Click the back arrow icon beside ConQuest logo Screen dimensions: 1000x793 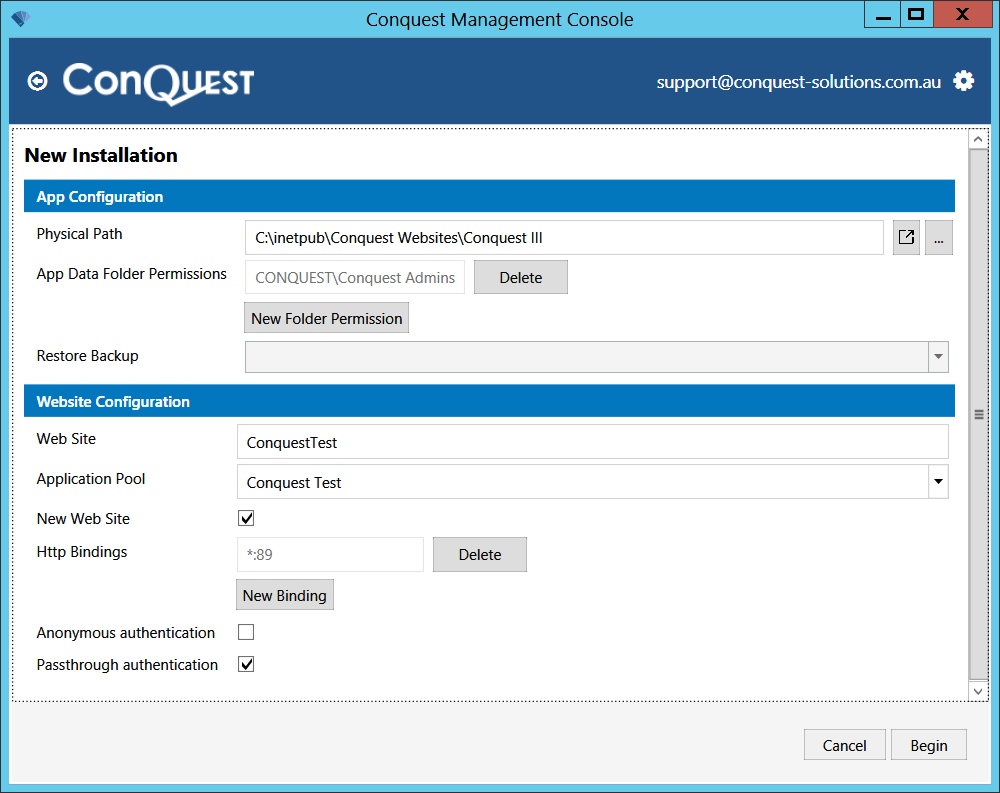click(38, 81)
